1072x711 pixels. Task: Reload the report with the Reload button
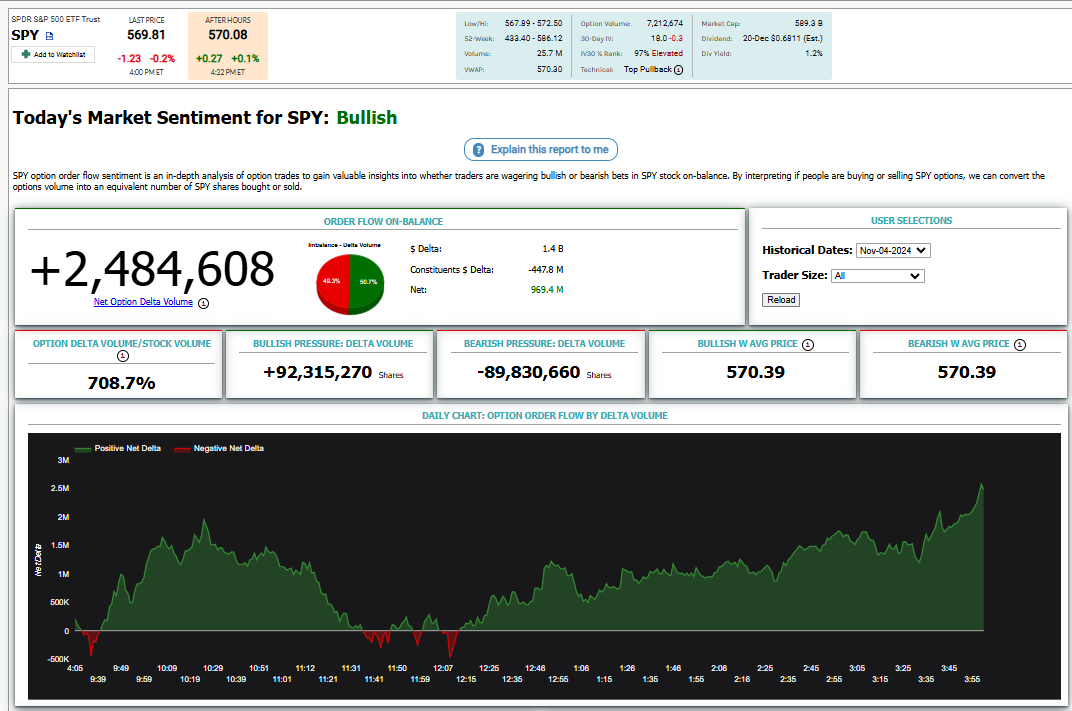tap(781, 300)
